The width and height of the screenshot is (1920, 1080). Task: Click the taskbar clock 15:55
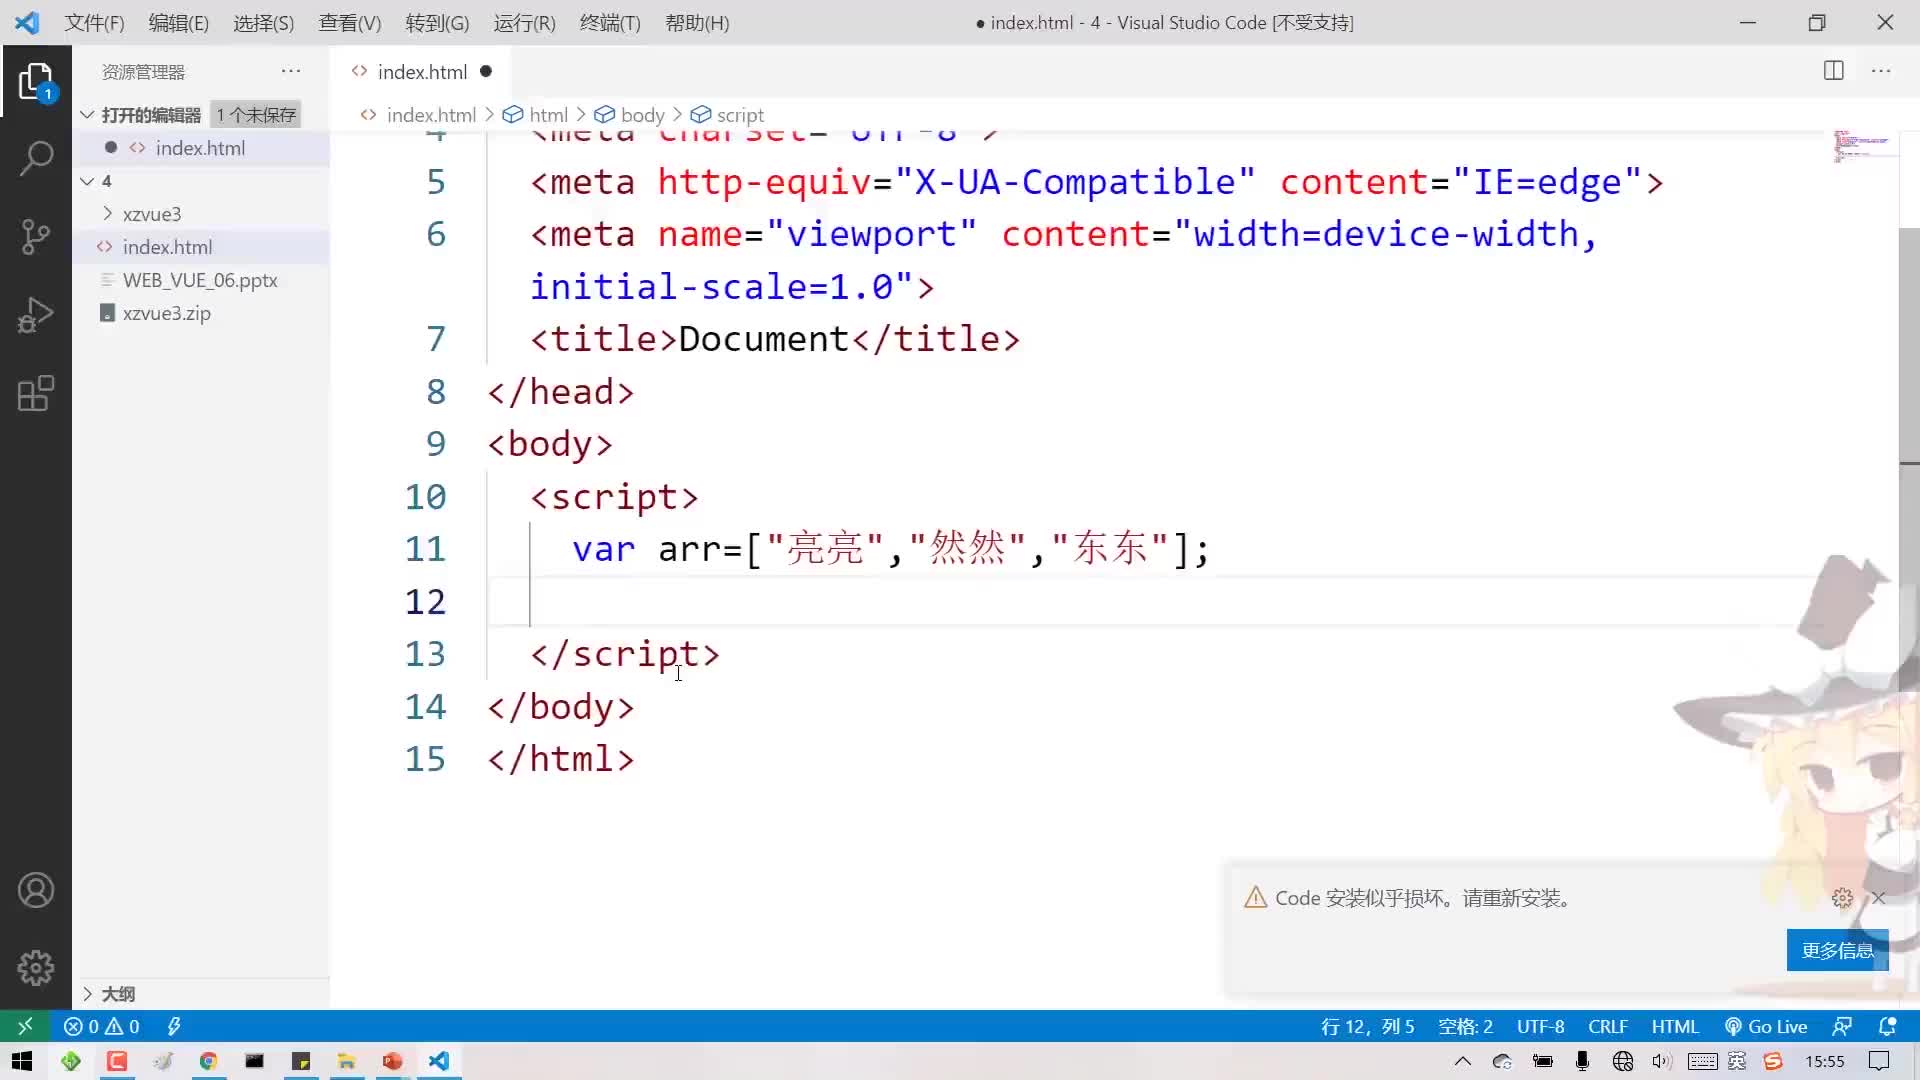[x=1824, y=1061]
